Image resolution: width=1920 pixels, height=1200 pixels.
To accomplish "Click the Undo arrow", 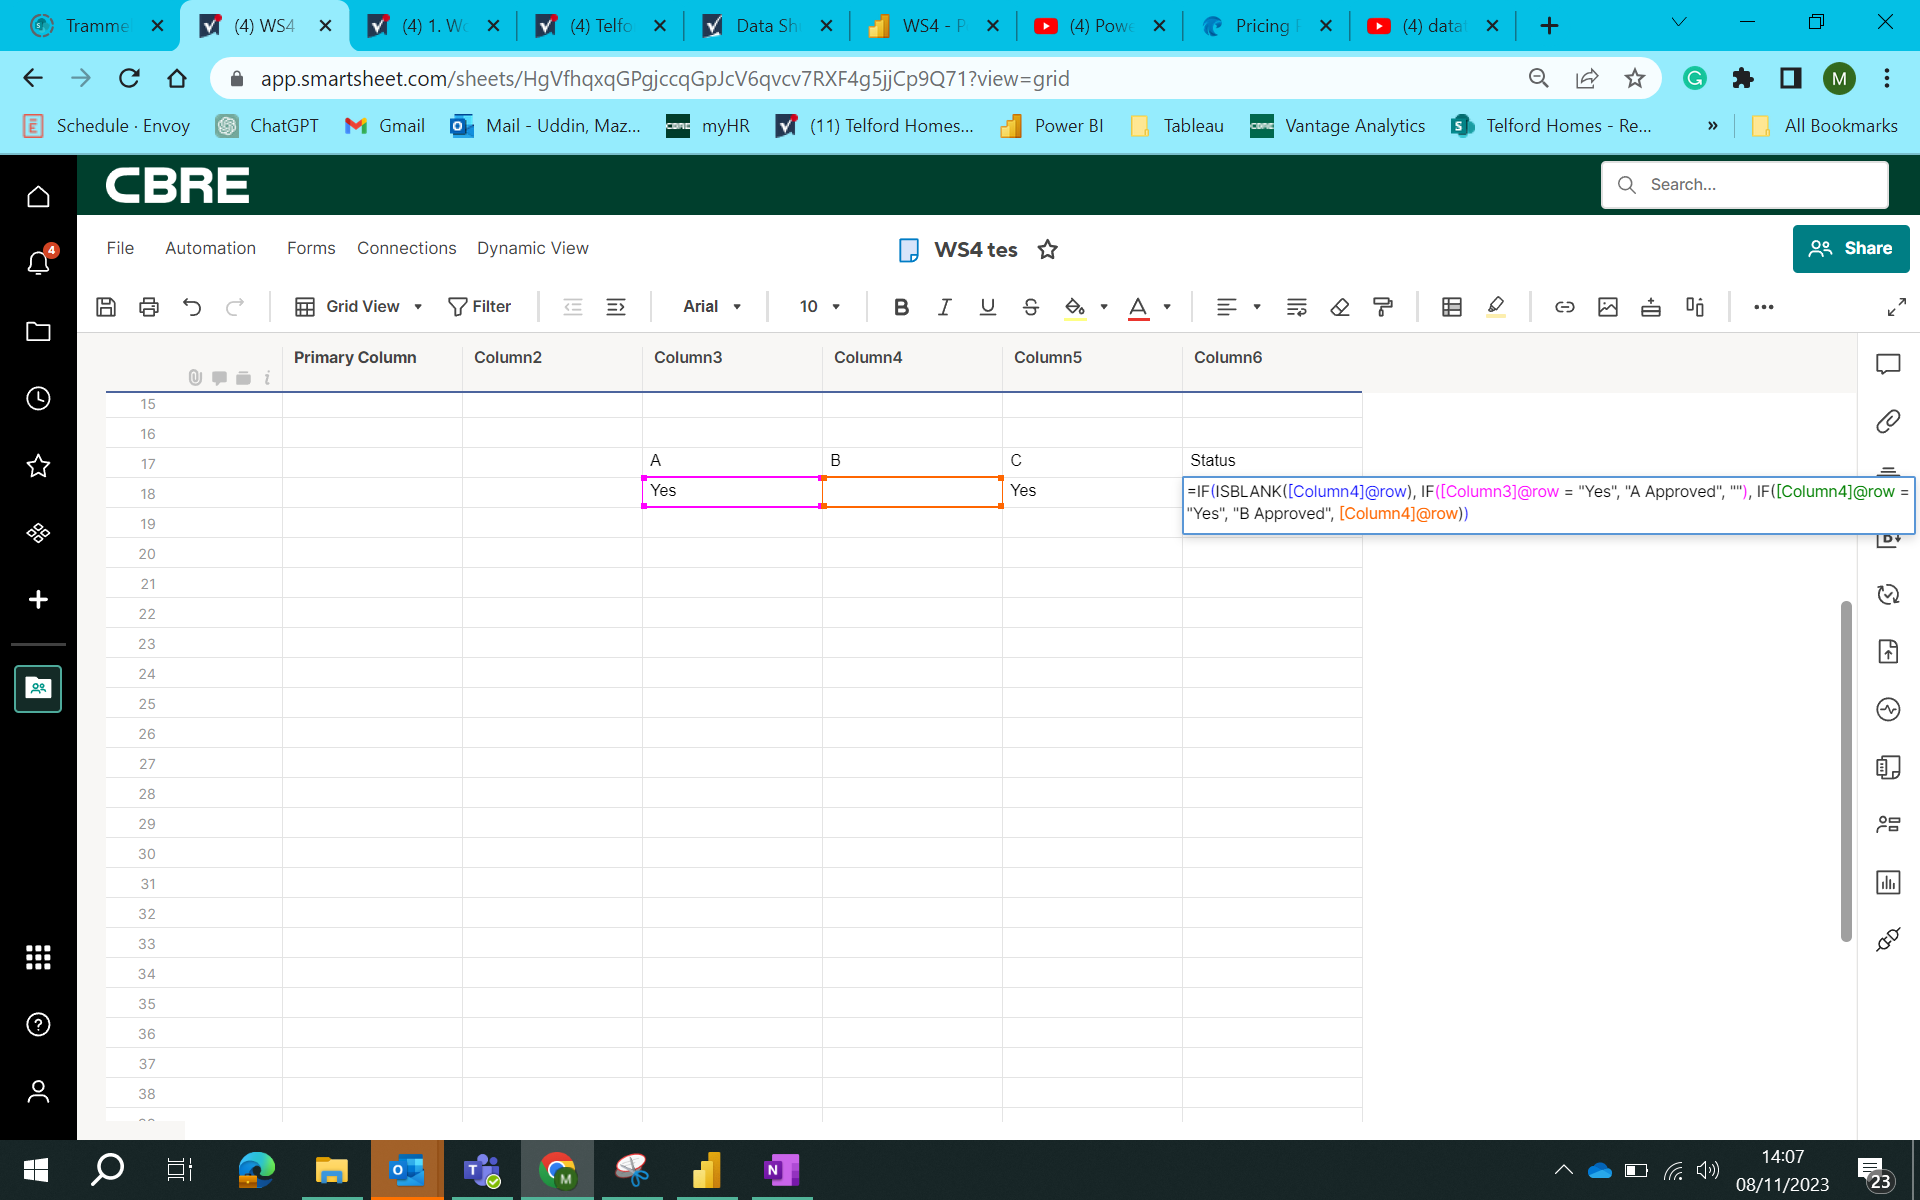I will tap(192, 307).
